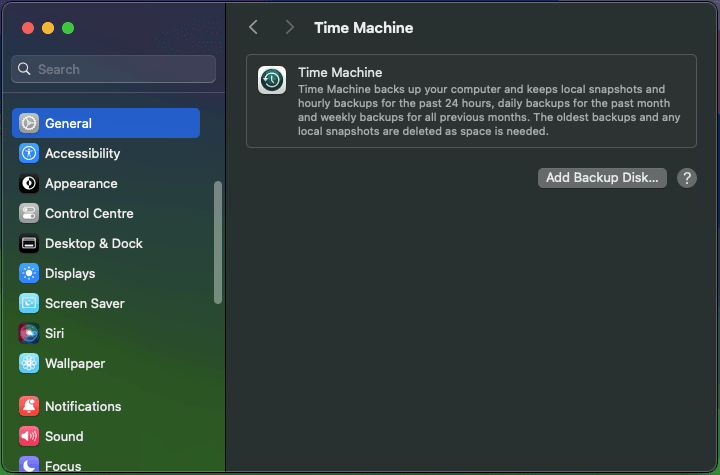Viewport: 720px width, 475px height.
Task: Open Time Machine help question mark
Action: (x=686, y=178)
